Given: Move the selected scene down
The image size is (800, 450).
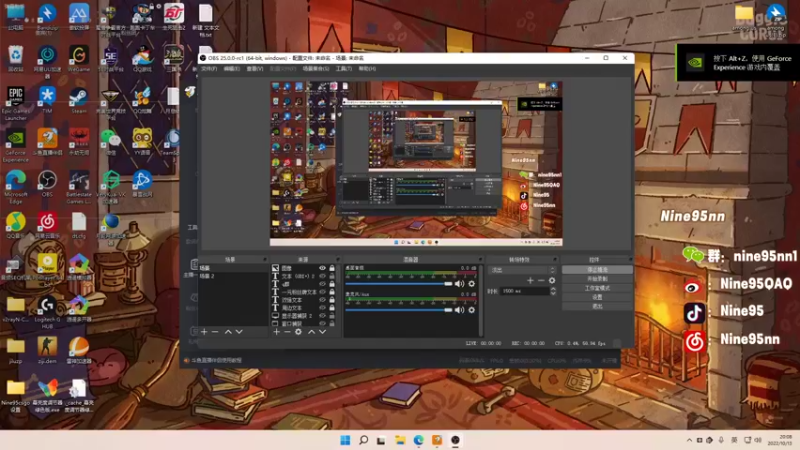Looking at the screenshot, I should pos(239,332).
